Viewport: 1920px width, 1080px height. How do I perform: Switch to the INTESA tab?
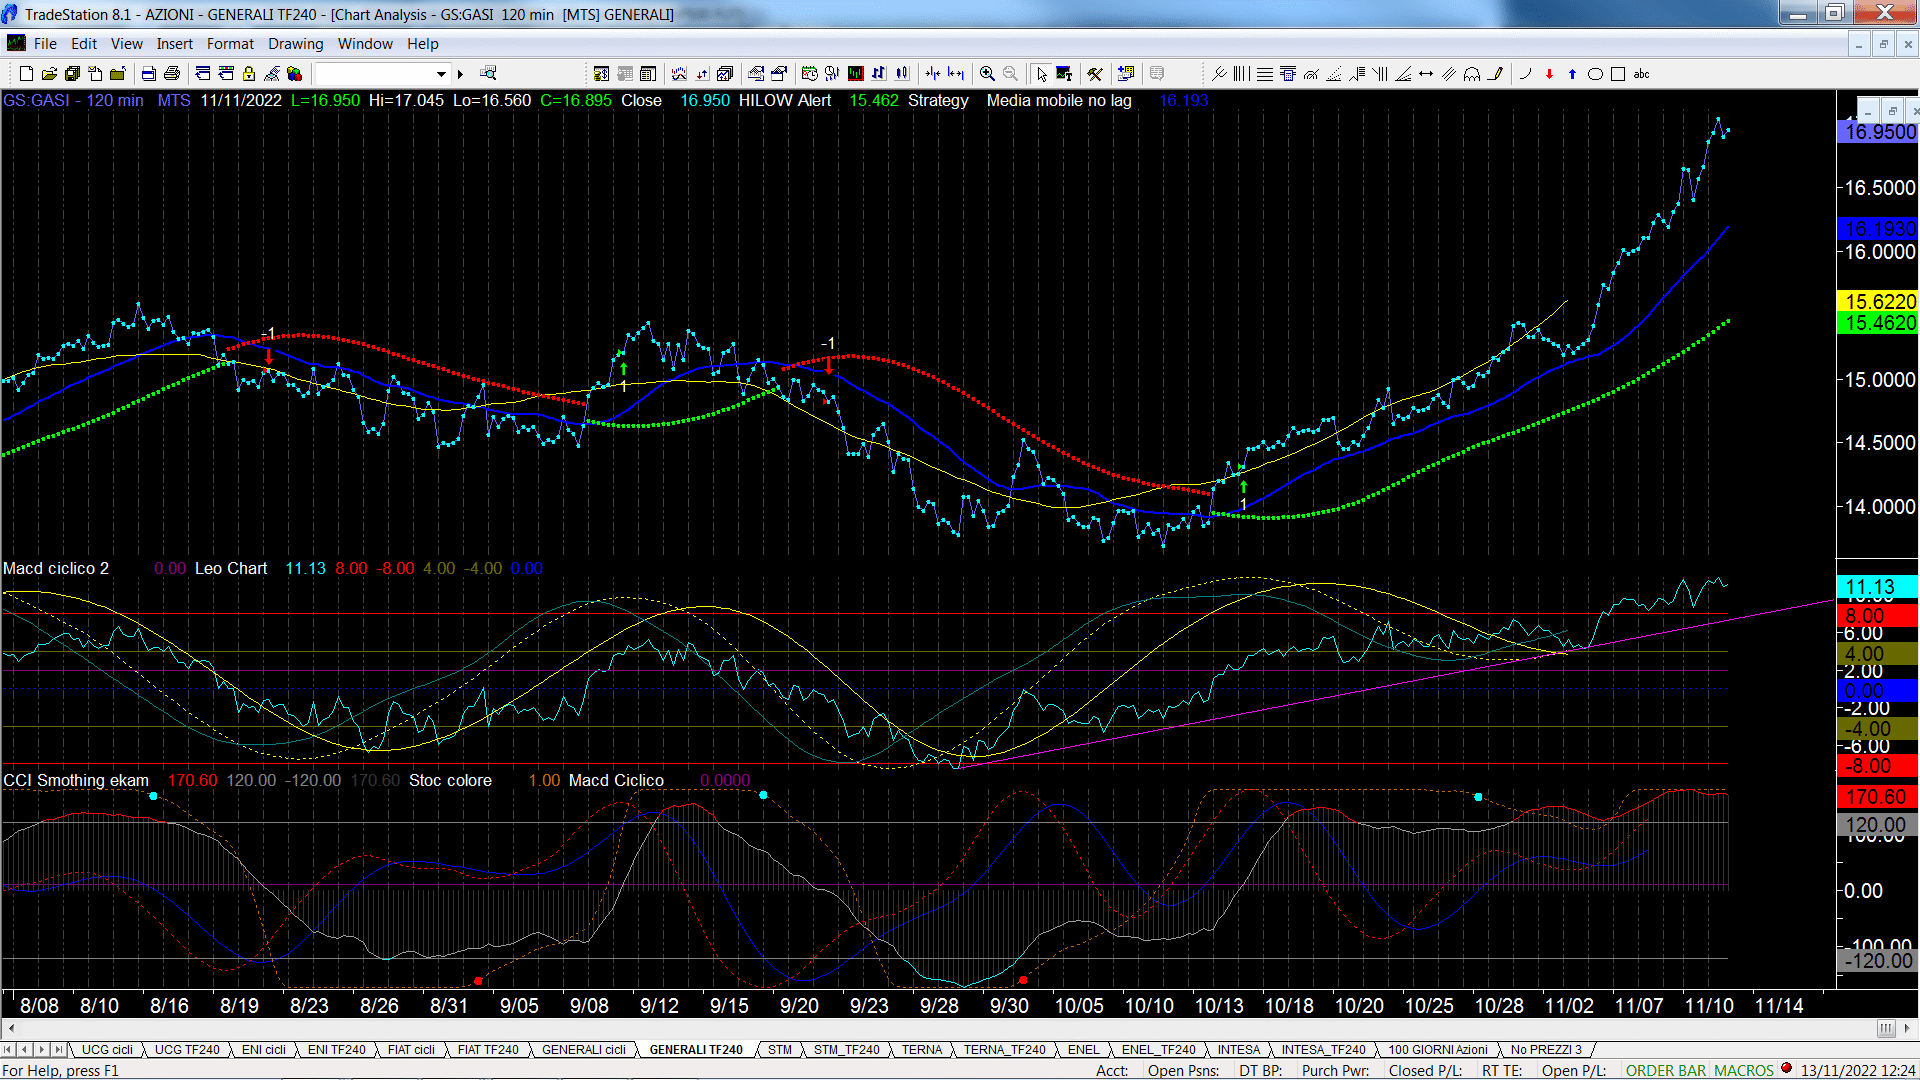coord(1238,1049)
